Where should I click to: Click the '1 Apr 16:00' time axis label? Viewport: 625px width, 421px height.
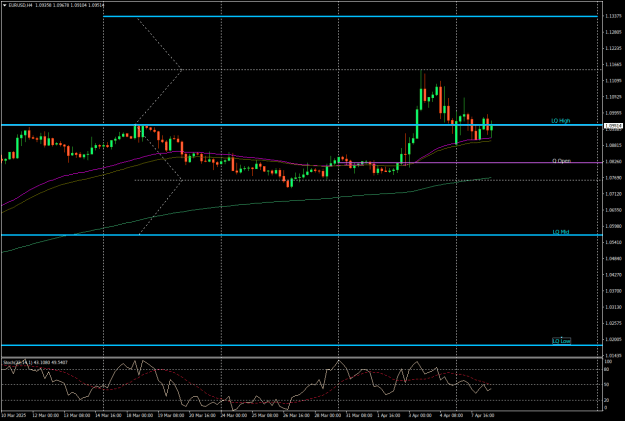[389, 415]
